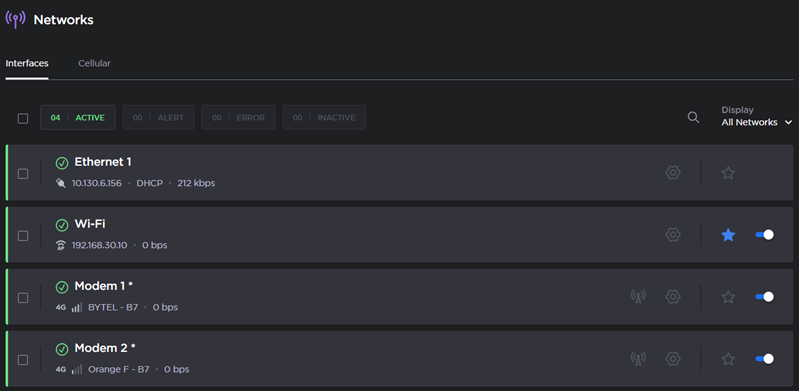Click 4G badge on Modem 1 row
800x391 pixels.
coord(61,308)
